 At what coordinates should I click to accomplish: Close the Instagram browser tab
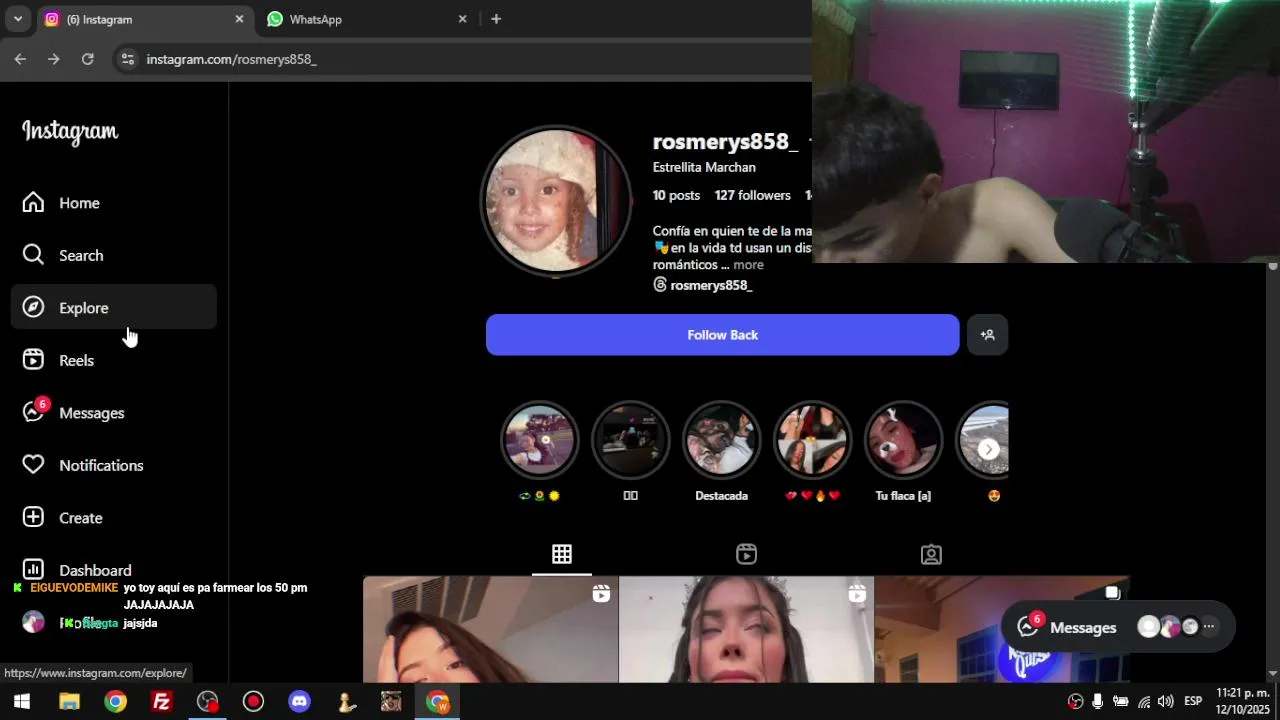[239, 19]
